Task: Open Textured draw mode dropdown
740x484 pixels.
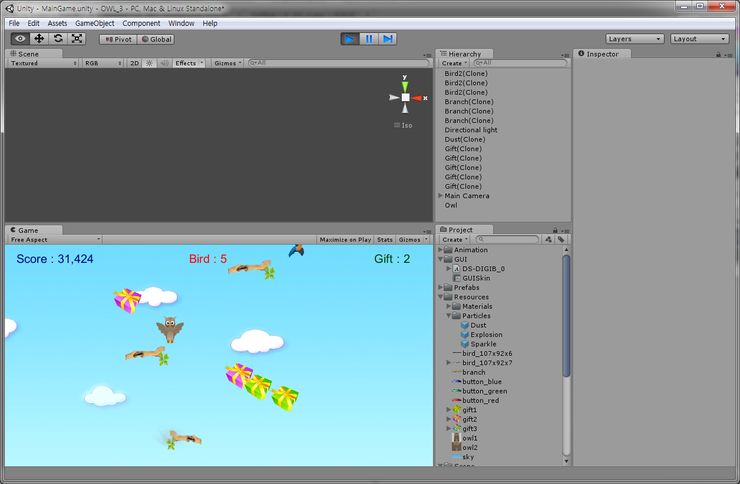Action: click(x=43, y=63)
